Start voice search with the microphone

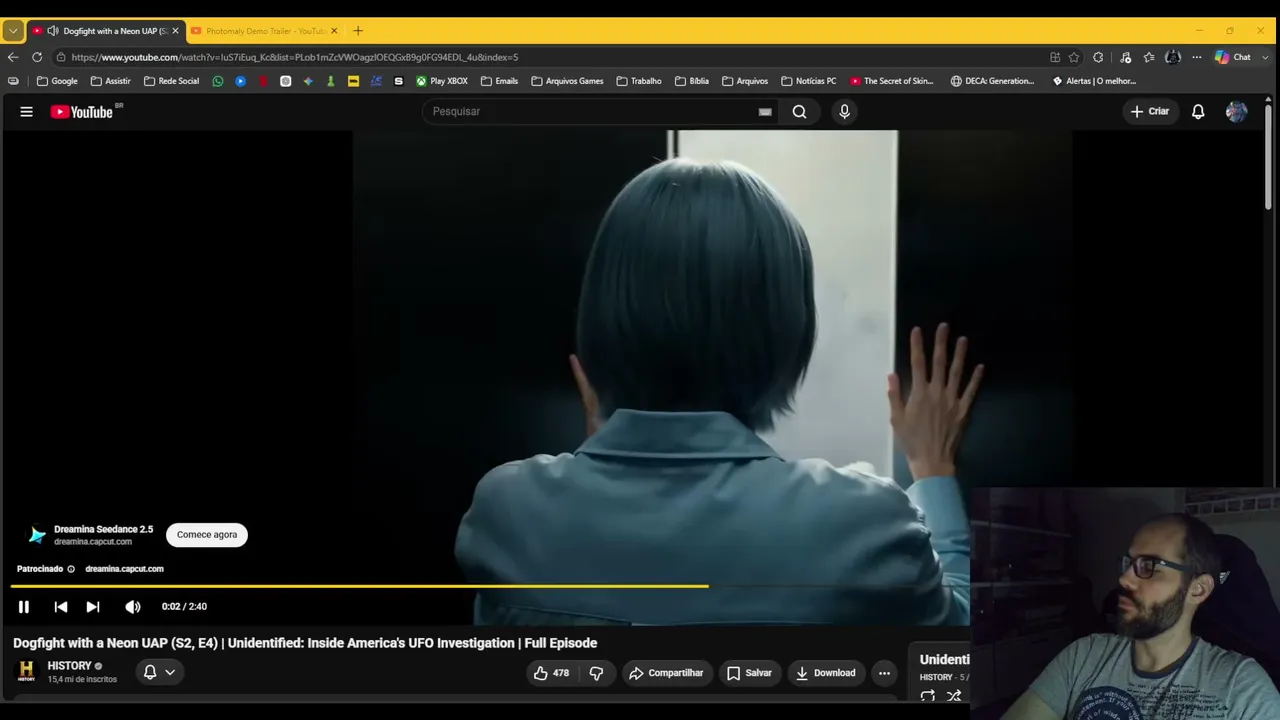[844, 112]
